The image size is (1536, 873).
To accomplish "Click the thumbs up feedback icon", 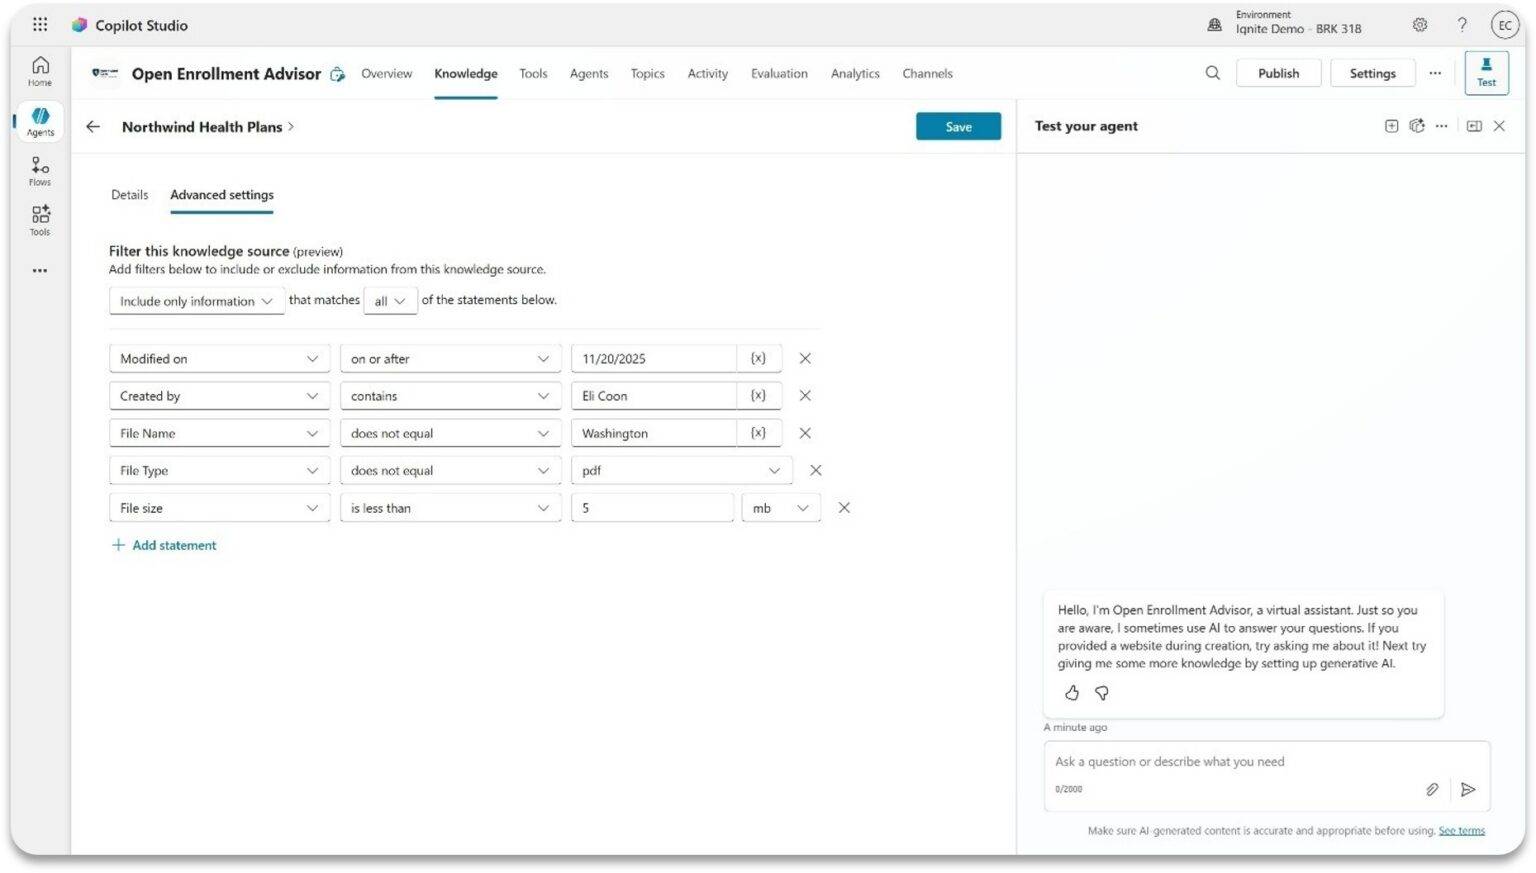I will [x=1071, y=693].
